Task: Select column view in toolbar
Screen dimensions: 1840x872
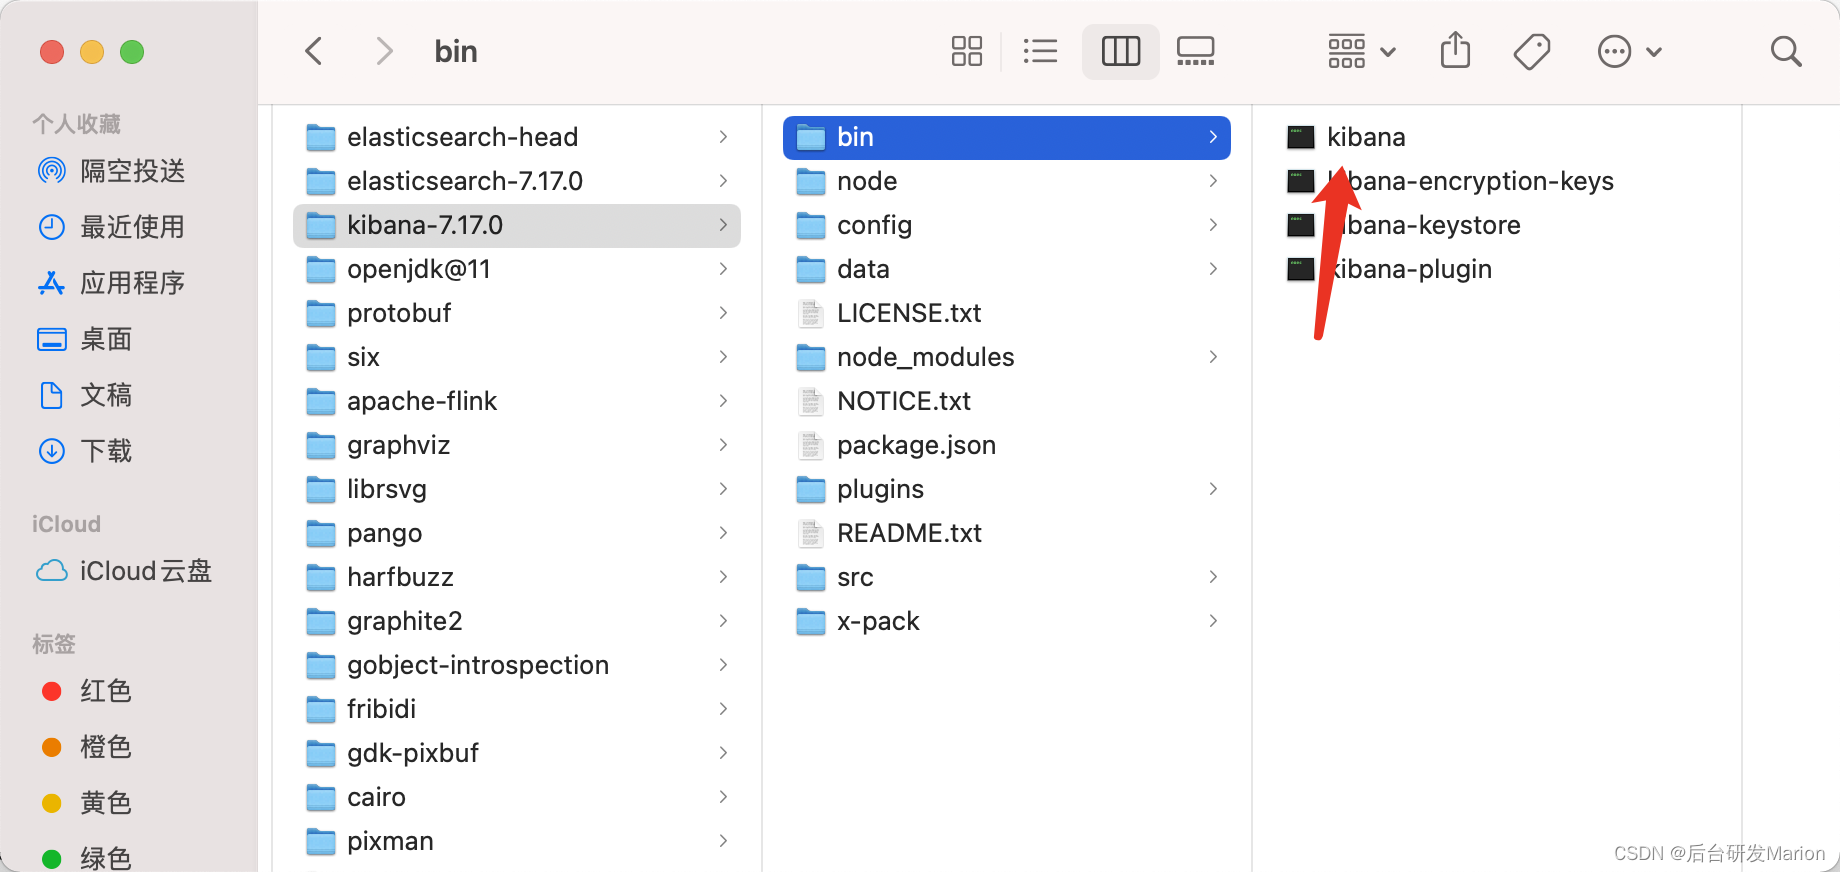Action: [x=1121, y=51]
